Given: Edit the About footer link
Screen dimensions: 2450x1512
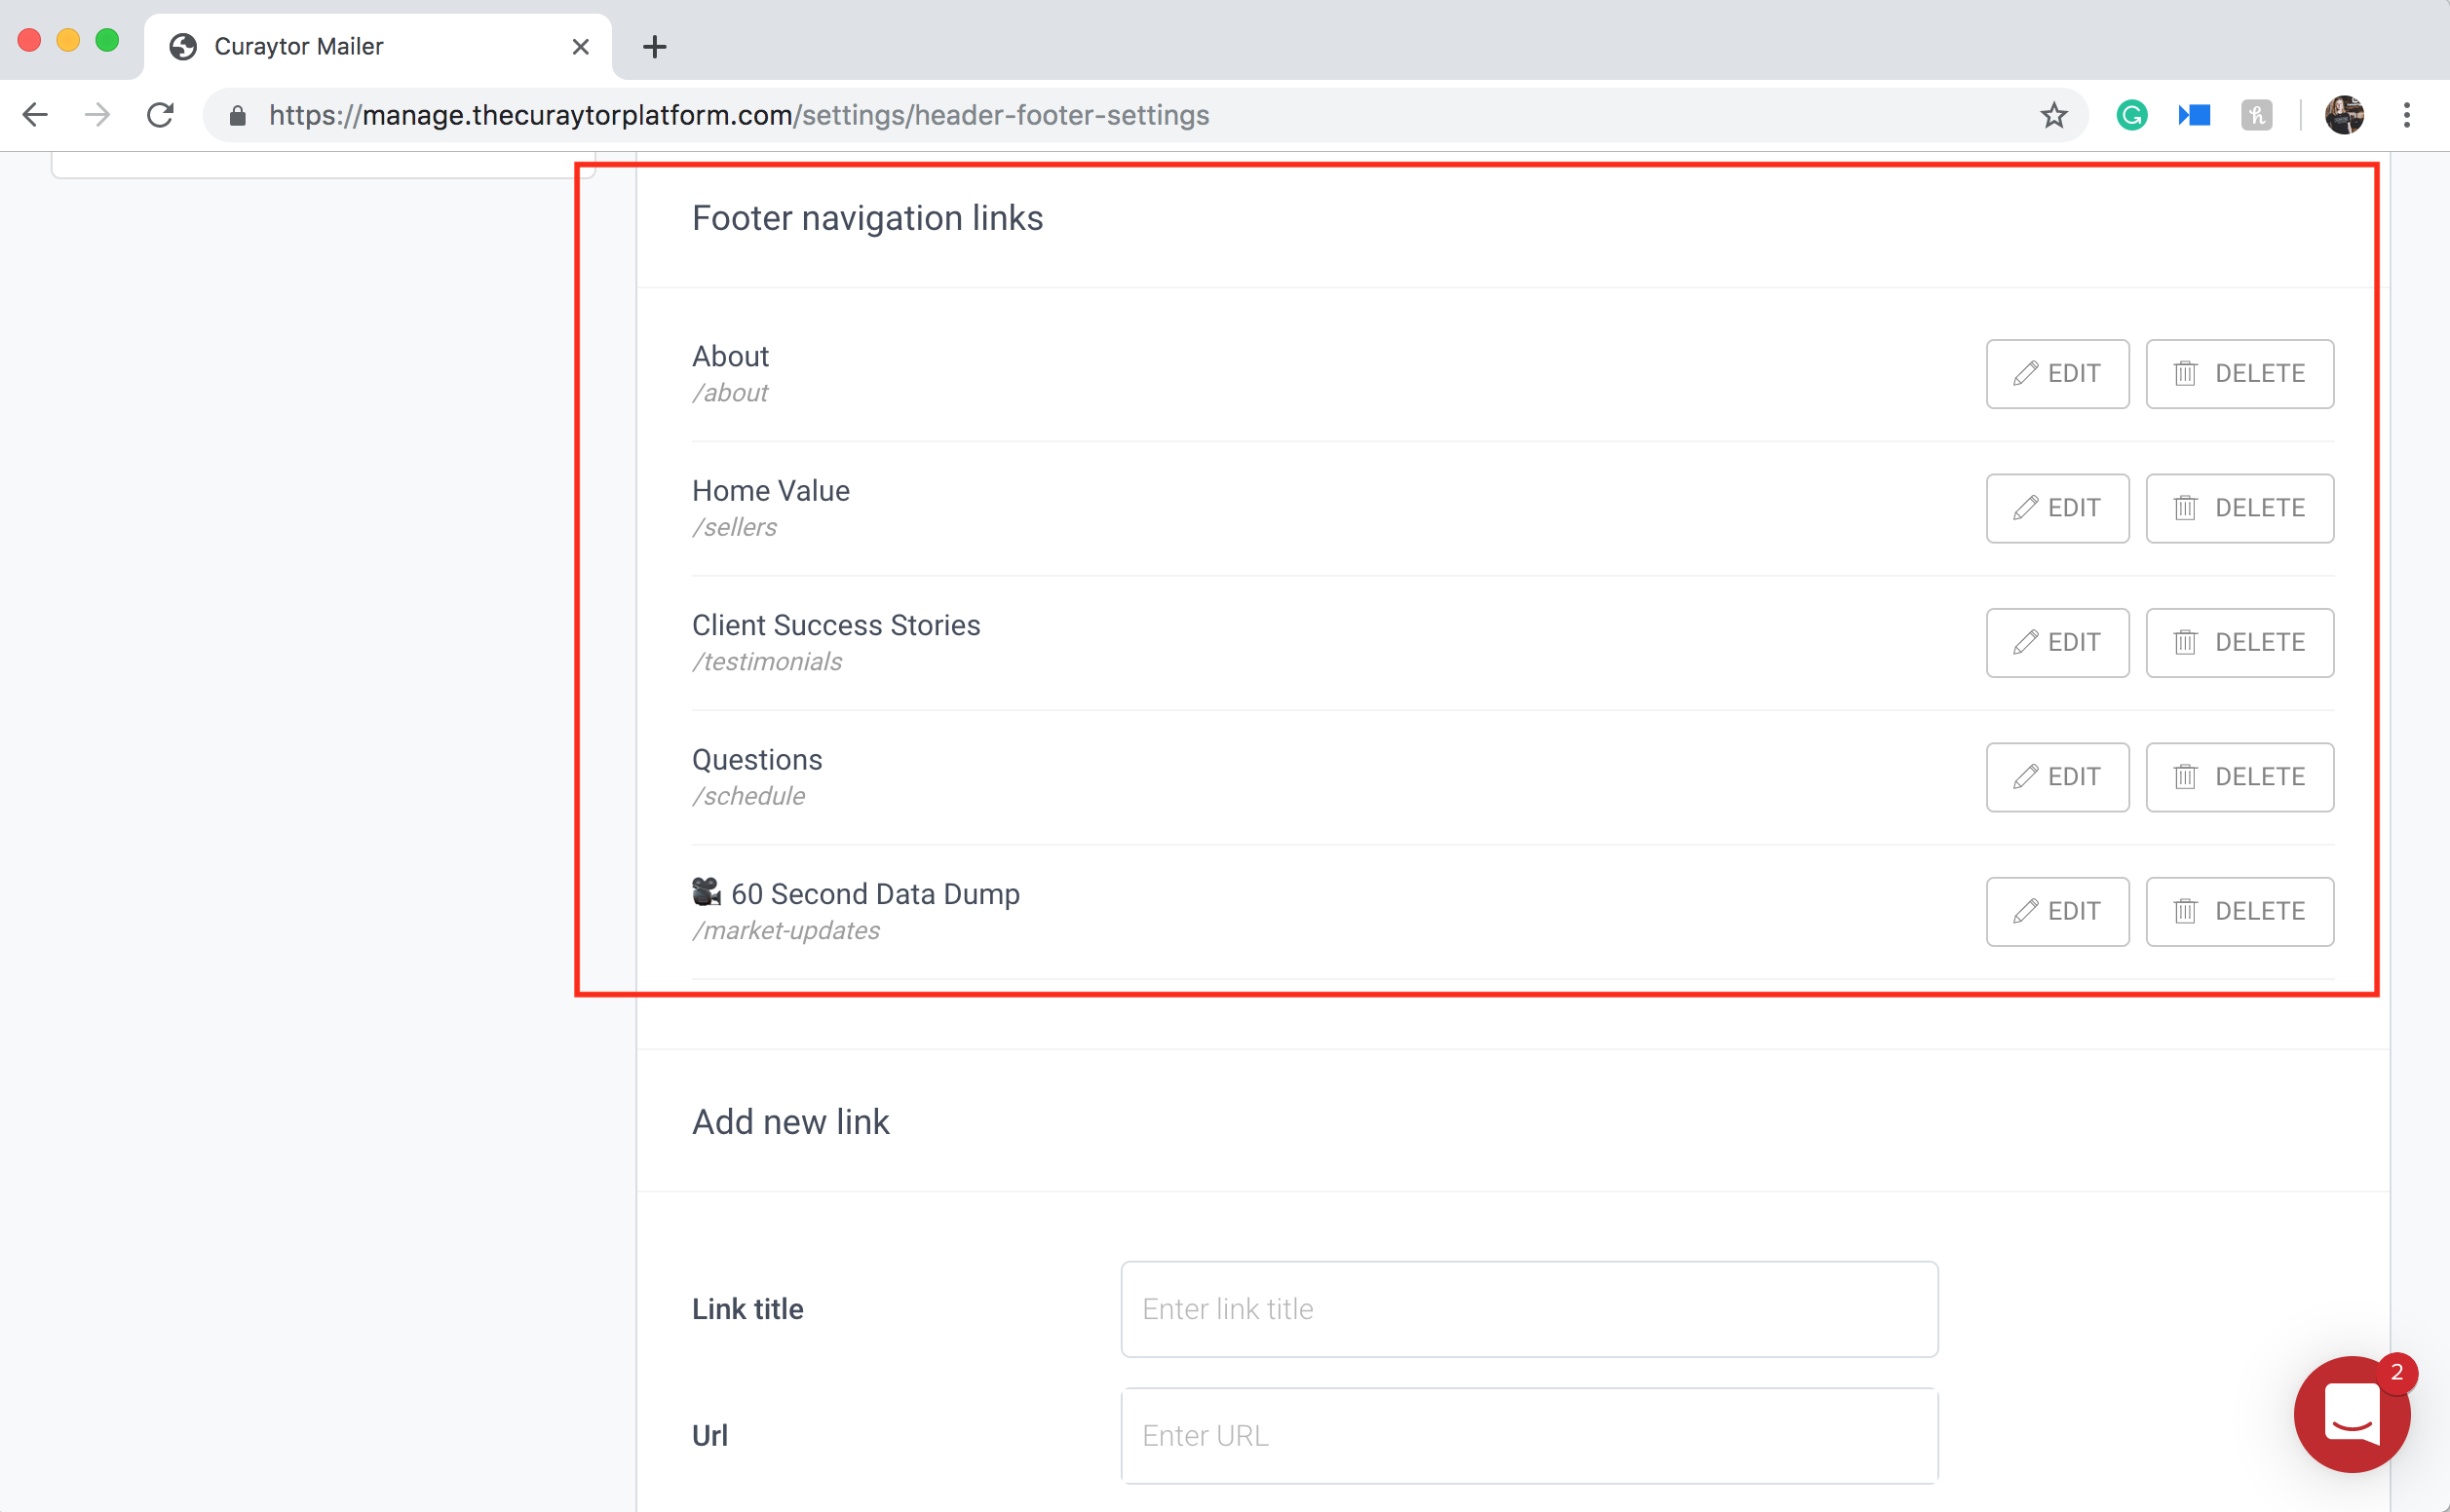Looking at the screenshot, I should (2057, 374).
